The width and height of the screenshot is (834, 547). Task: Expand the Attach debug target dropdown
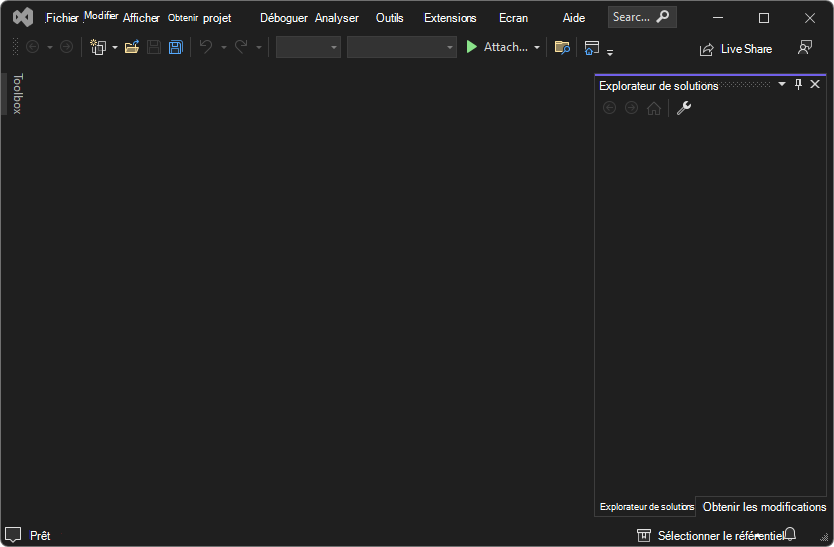pyautogui.click(x=537, y=47)
